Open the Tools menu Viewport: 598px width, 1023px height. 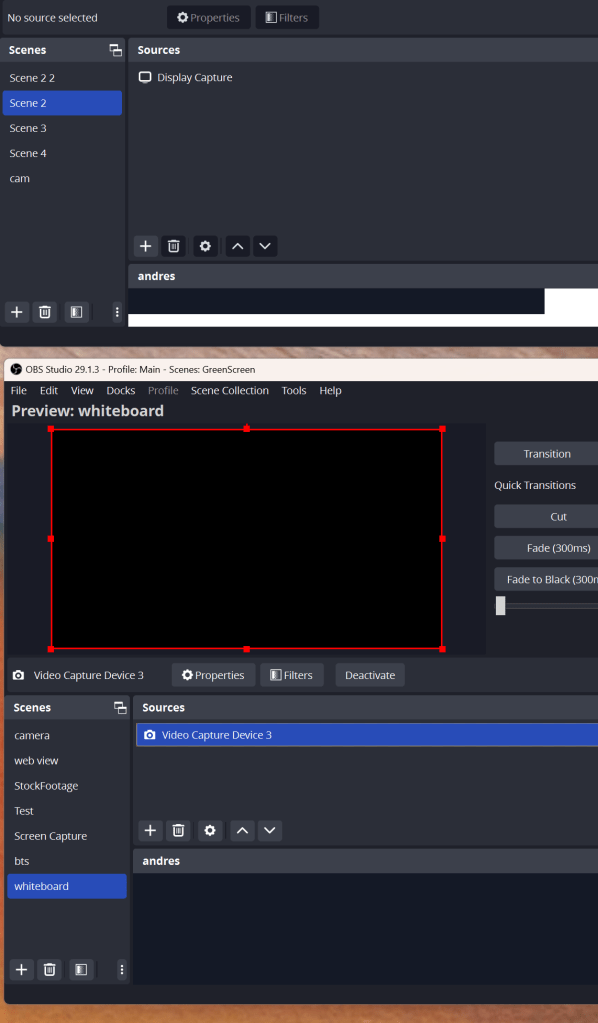(294, 390)
